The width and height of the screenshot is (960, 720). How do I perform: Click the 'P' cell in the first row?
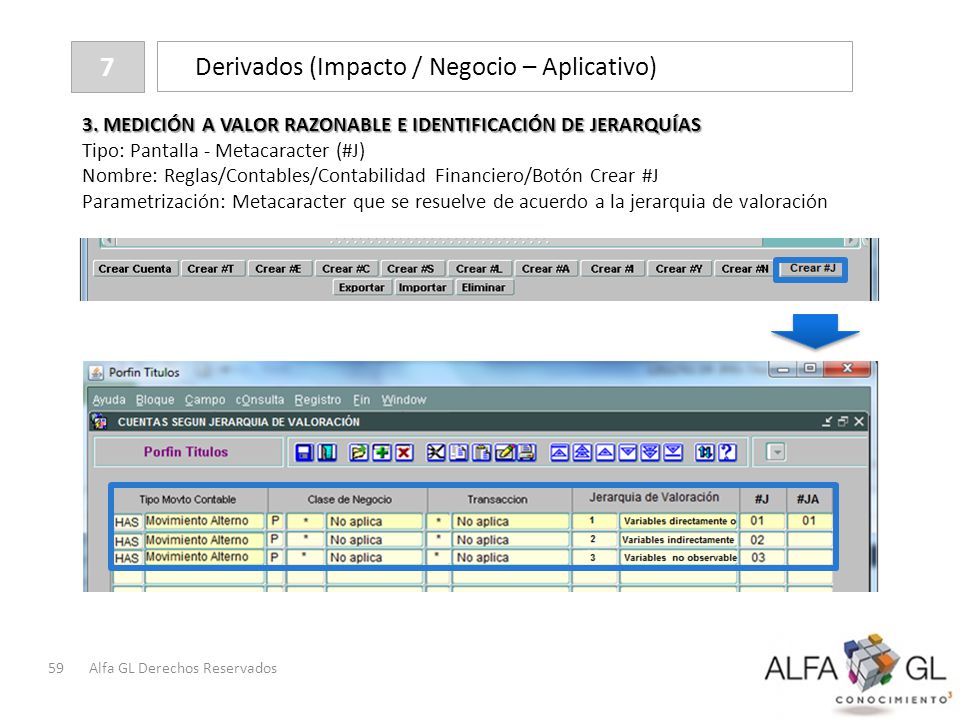coord(275,521)
